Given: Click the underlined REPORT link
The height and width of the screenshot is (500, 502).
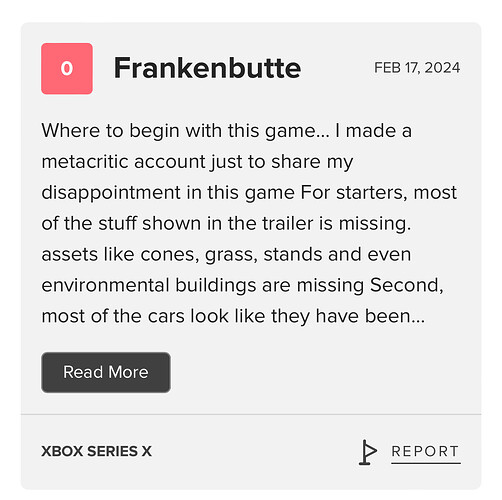Looking at the screenshot, I should [x=426, y=452].
